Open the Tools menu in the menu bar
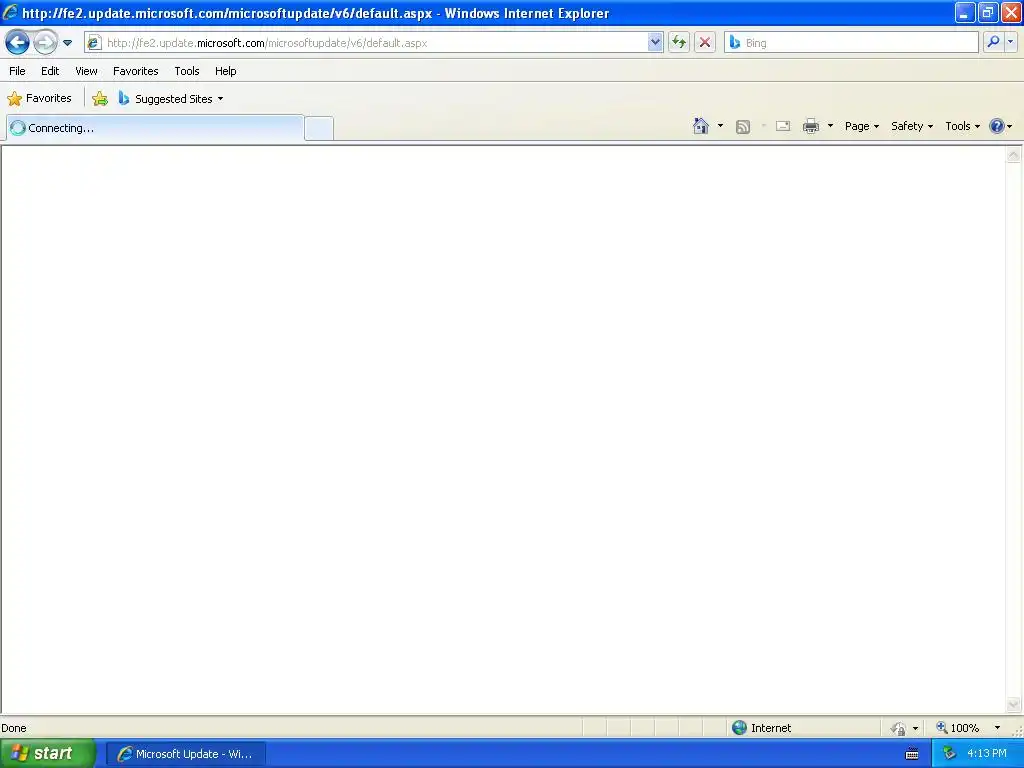Screen dimensions: 1024x768 tap(187, 71)
